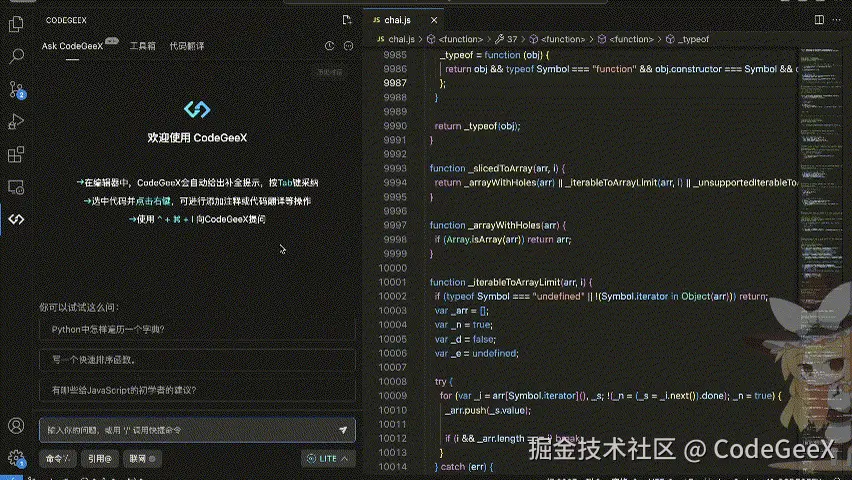The width and height of the screenshot is (852, 480).
Task: Close the chai.js editor tab
Action: pos(434,20)
